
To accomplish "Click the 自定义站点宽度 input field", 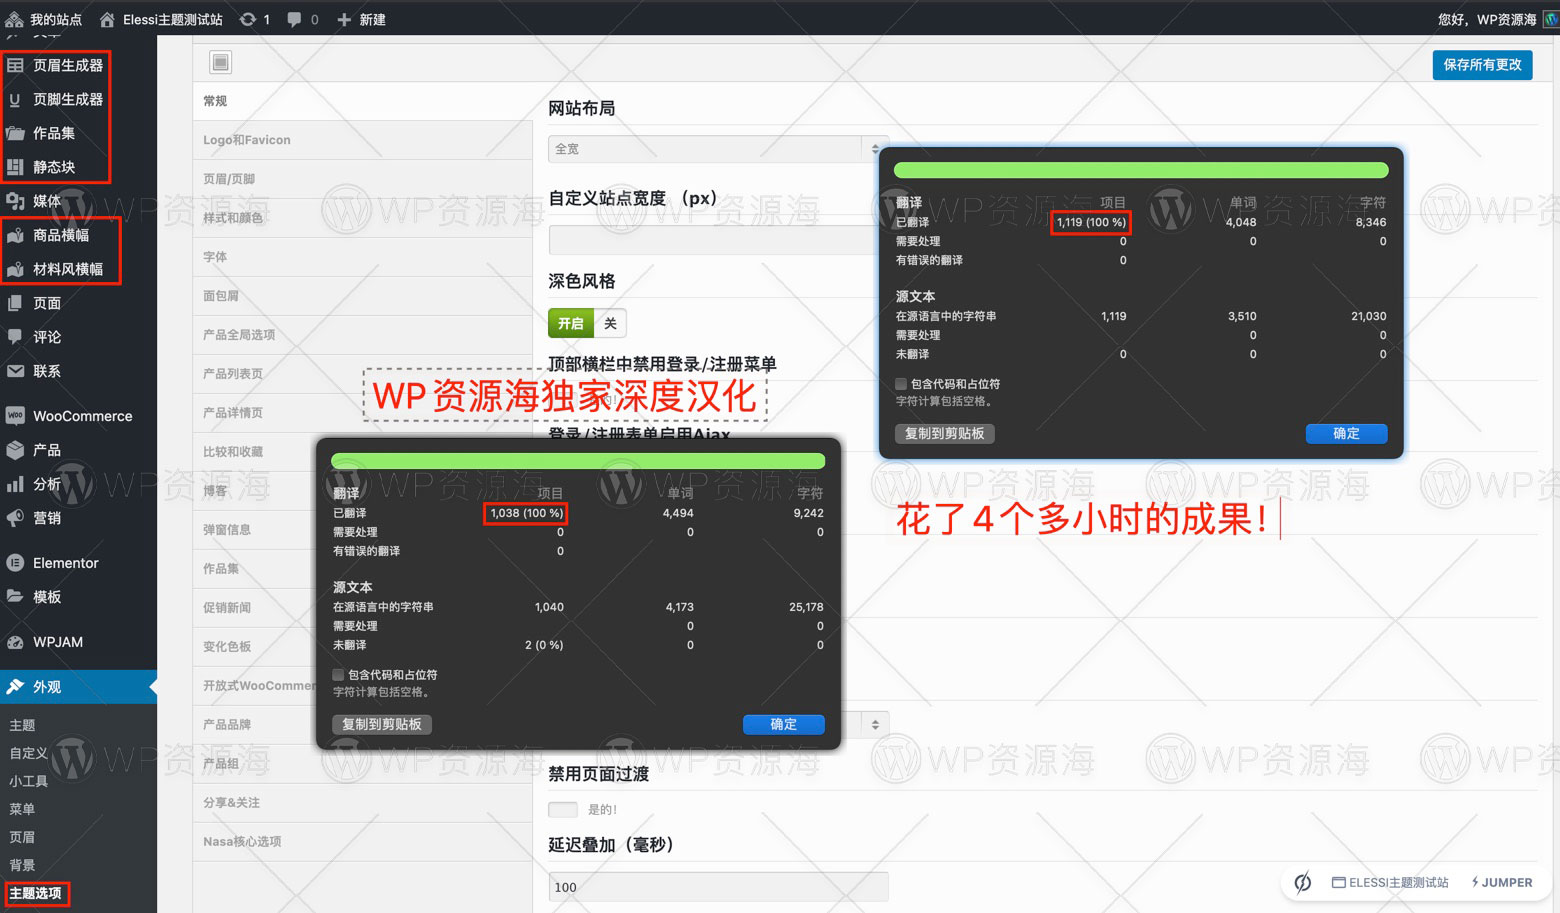I will click(x=718, y=239).
